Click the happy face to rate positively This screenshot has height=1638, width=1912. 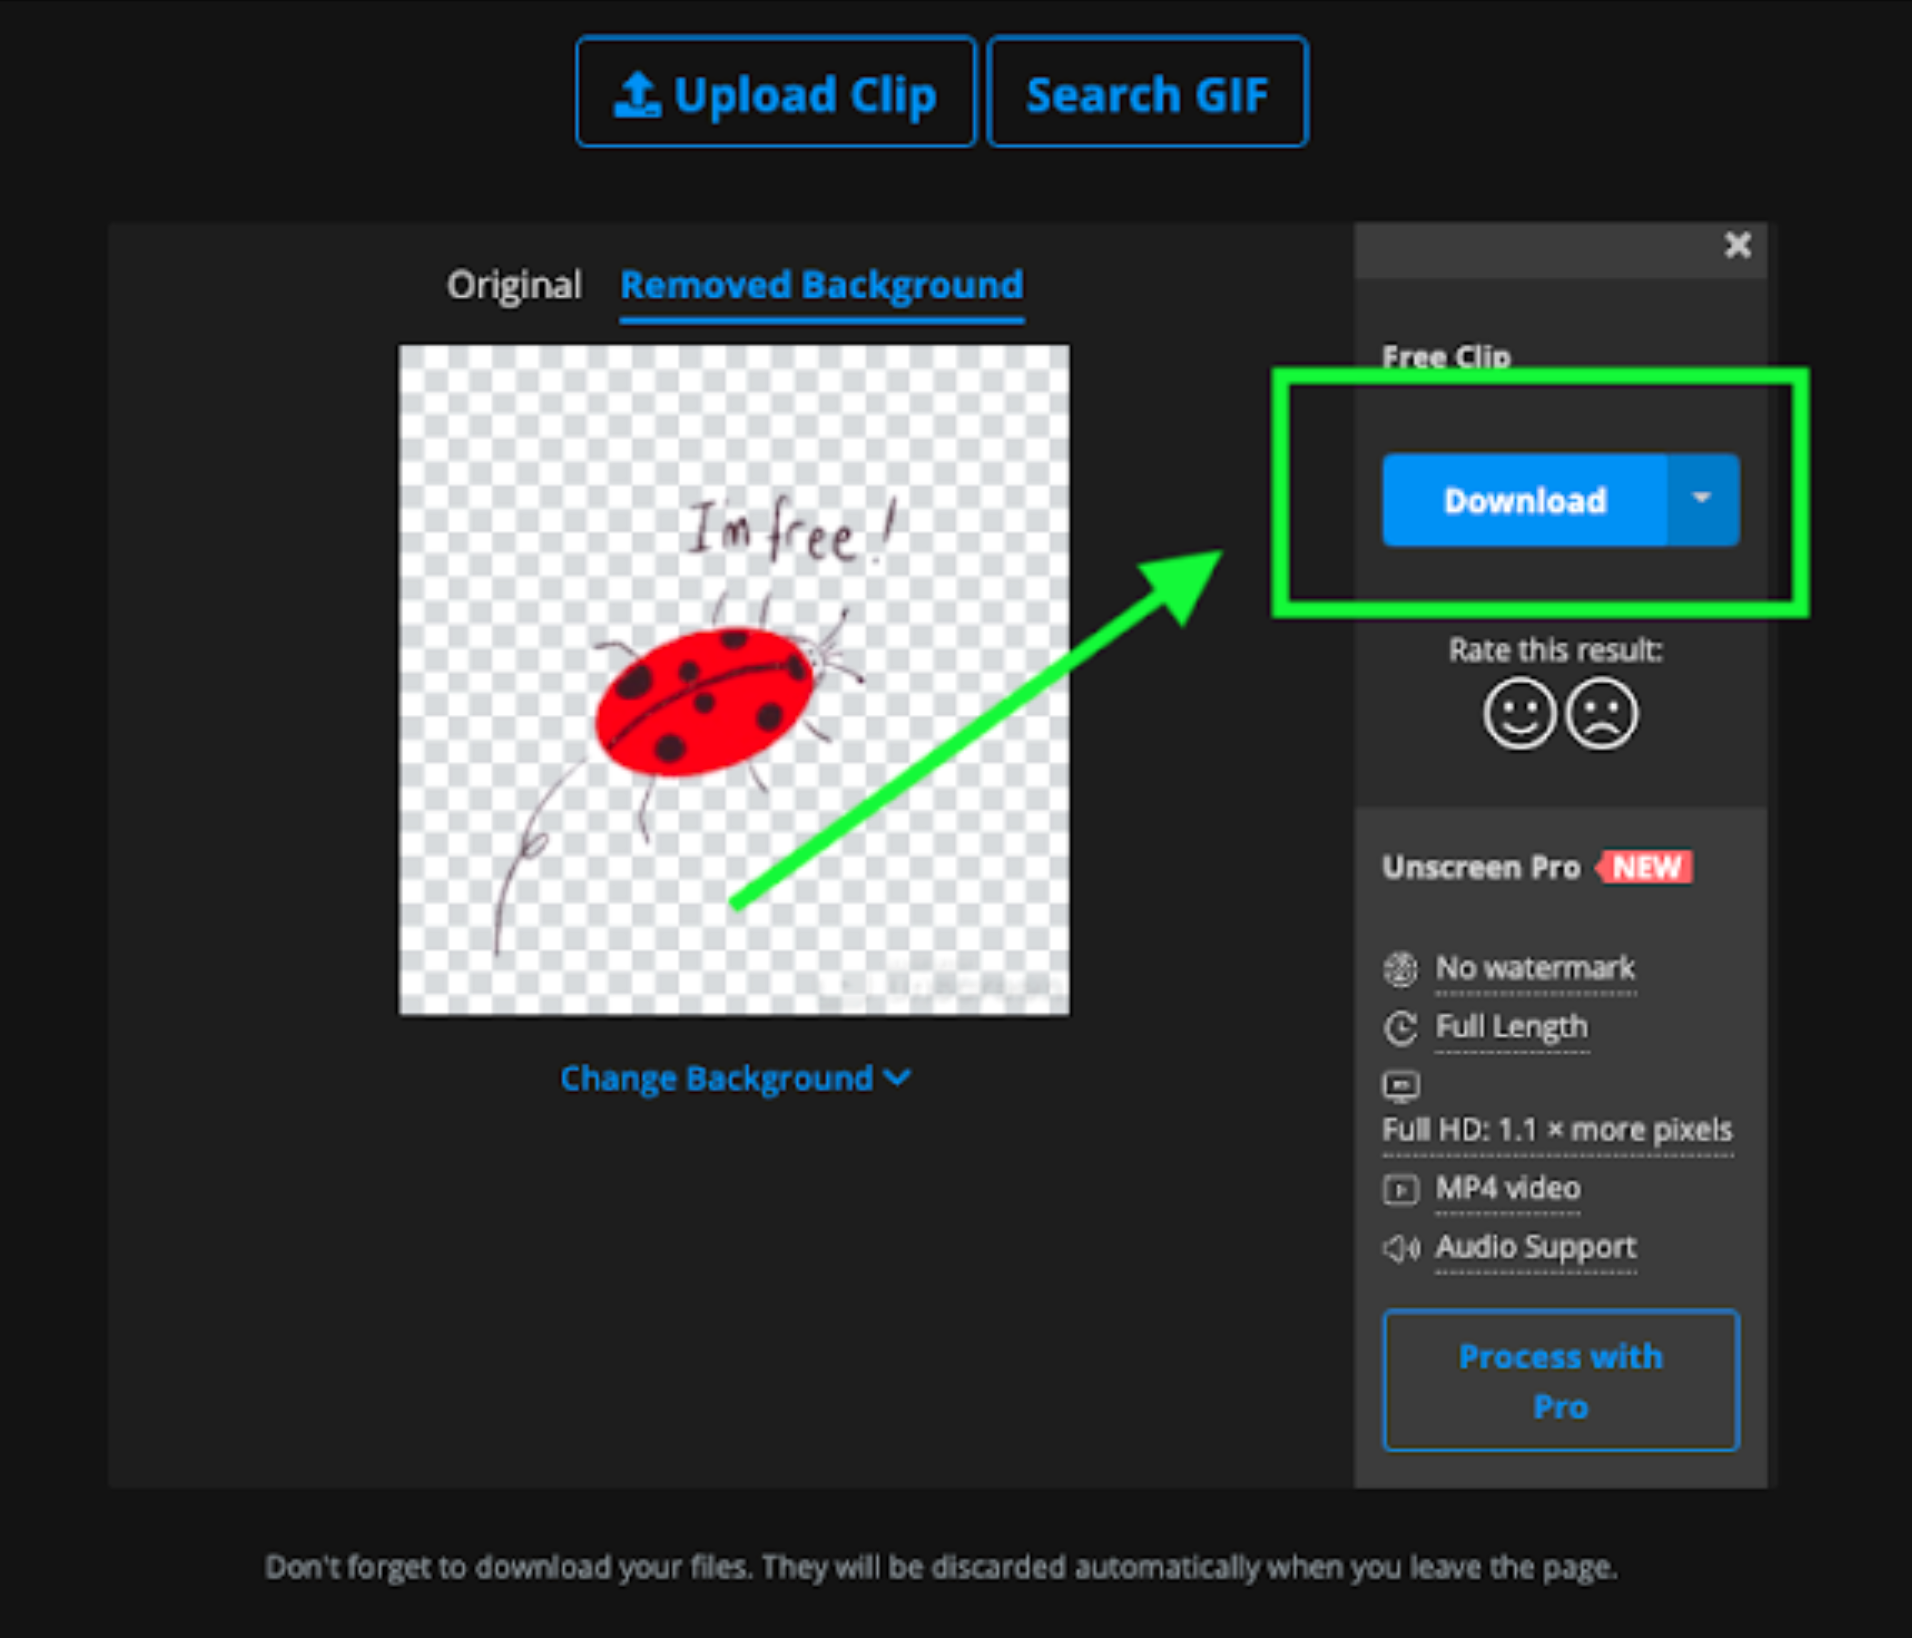tap(1518, 712)
